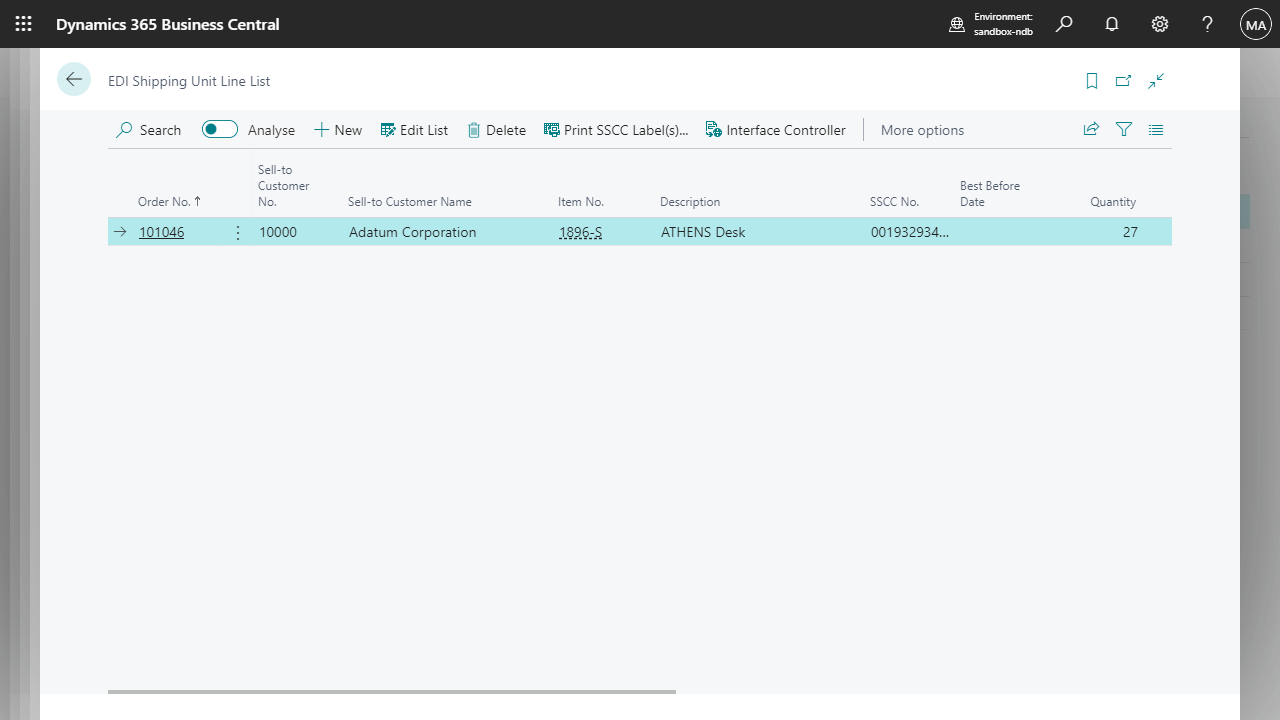Select Edit List in the action bar
1280x720 pixels.
pos(414,130)
